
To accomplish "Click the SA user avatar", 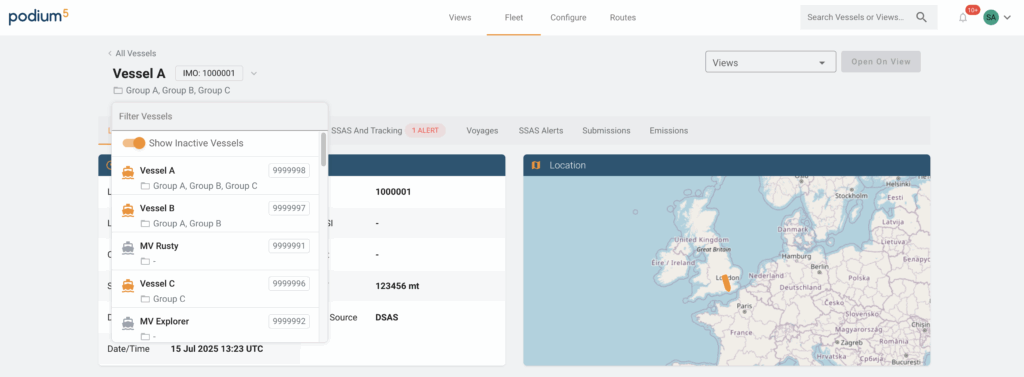I will (x=991, y=18).
